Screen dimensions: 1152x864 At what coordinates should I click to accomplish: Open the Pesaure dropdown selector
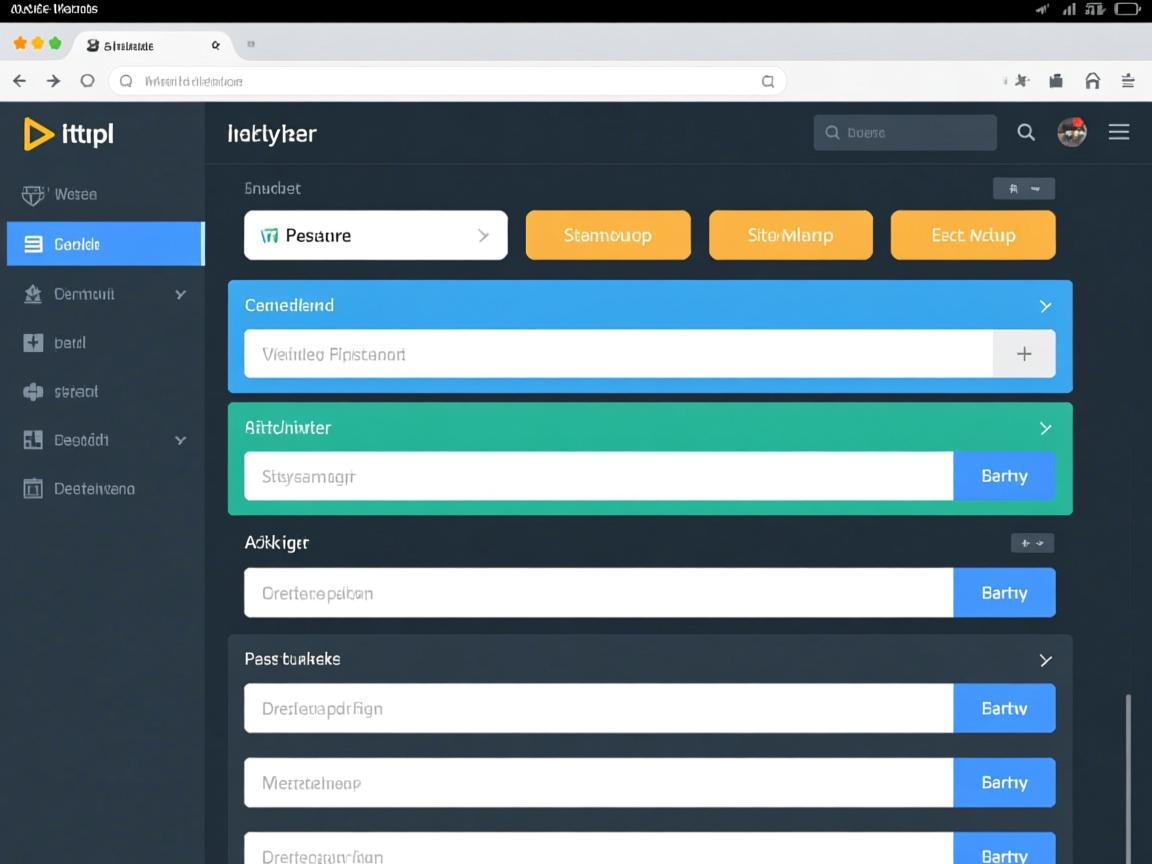coord(375,235)
